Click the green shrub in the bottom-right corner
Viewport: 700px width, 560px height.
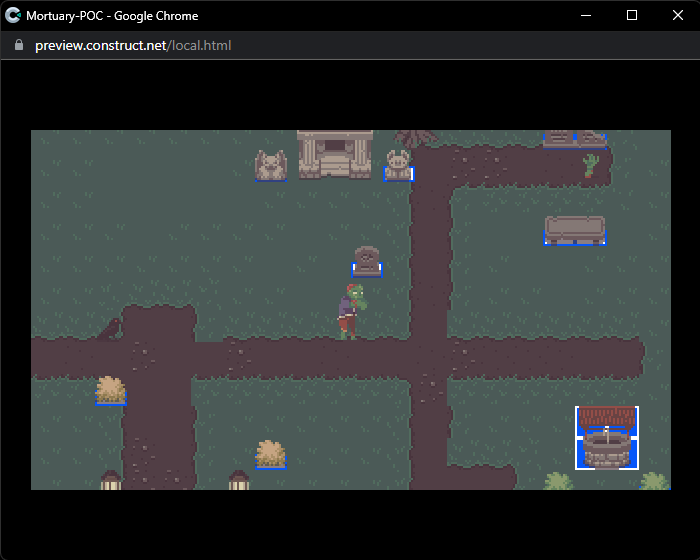point(655,481)
